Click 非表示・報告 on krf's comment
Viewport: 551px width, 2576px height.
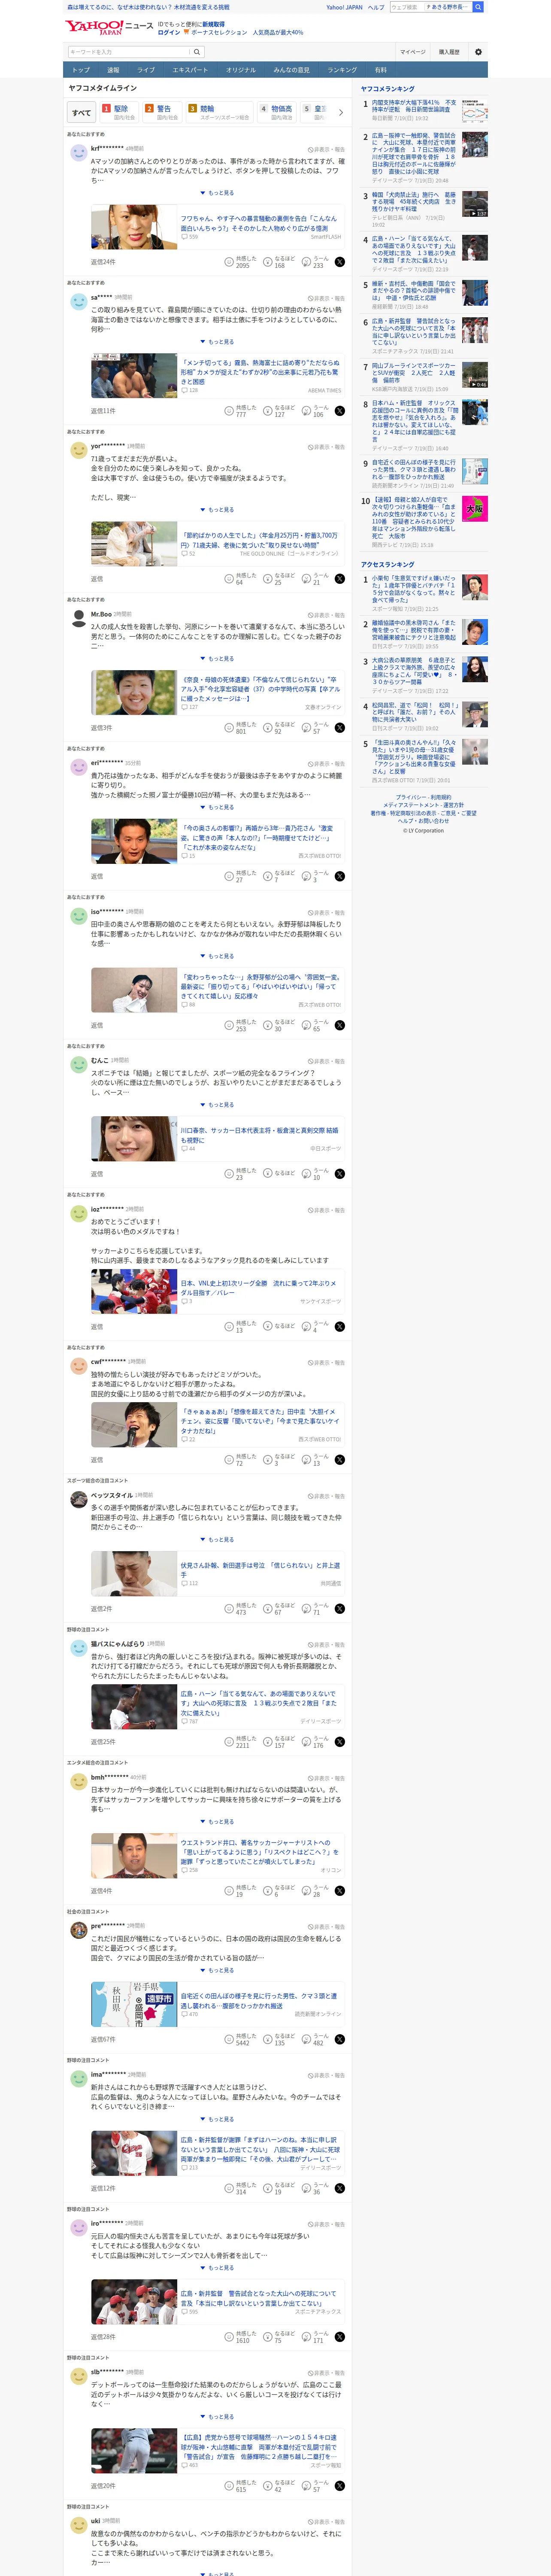[326, 150]
